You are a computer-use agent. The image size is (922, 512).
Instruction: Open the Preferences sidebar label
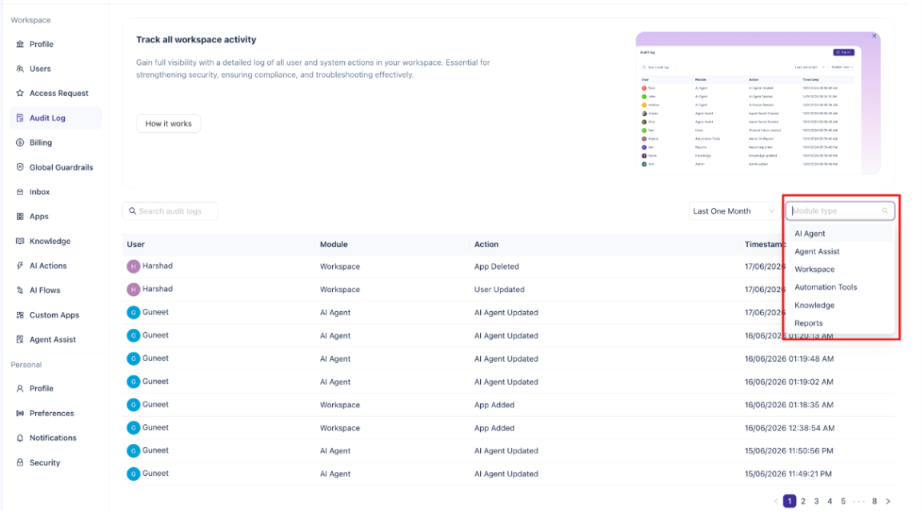[52, 414]
